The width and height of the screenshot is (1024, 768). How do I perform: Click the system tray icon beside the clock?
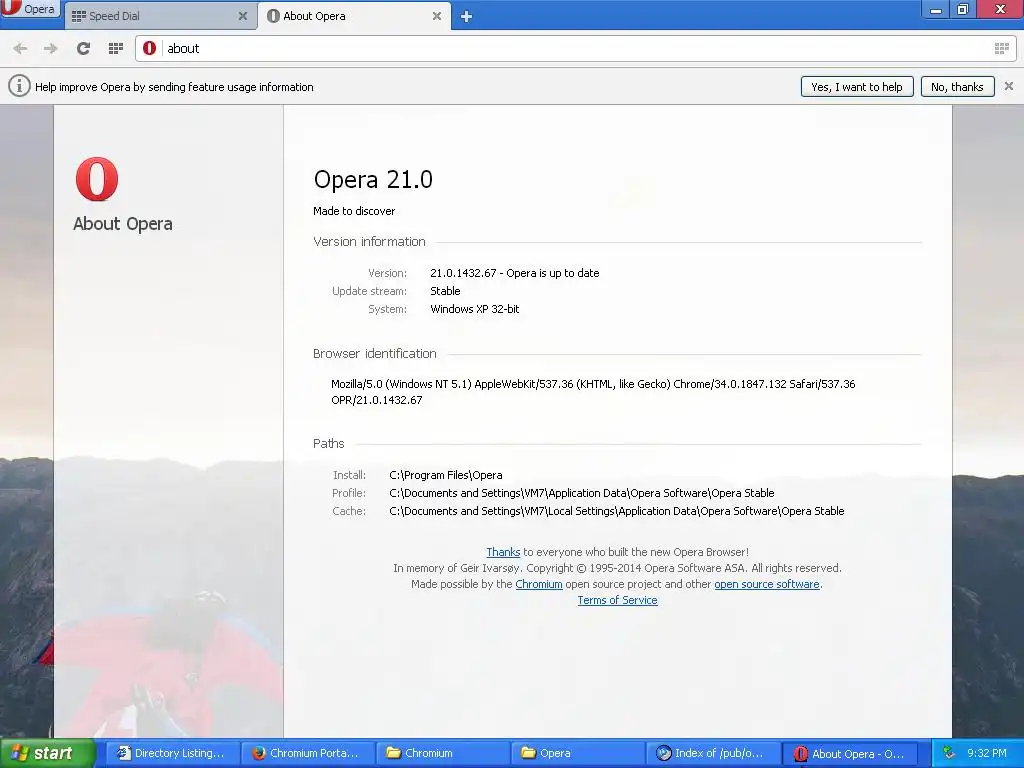(949, 753)
